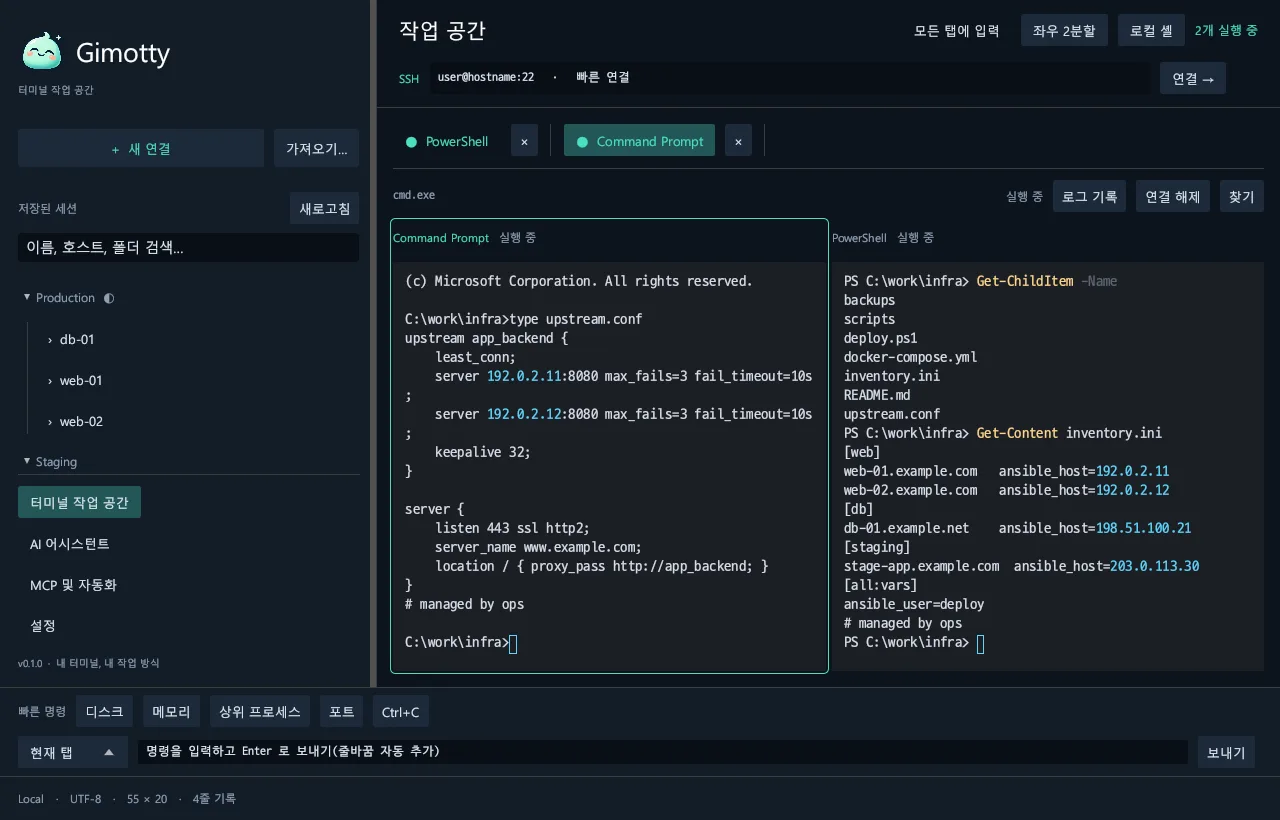1280x820 pixels.
Task: Click the 로그 기록 button
Action: (1090, 196)
